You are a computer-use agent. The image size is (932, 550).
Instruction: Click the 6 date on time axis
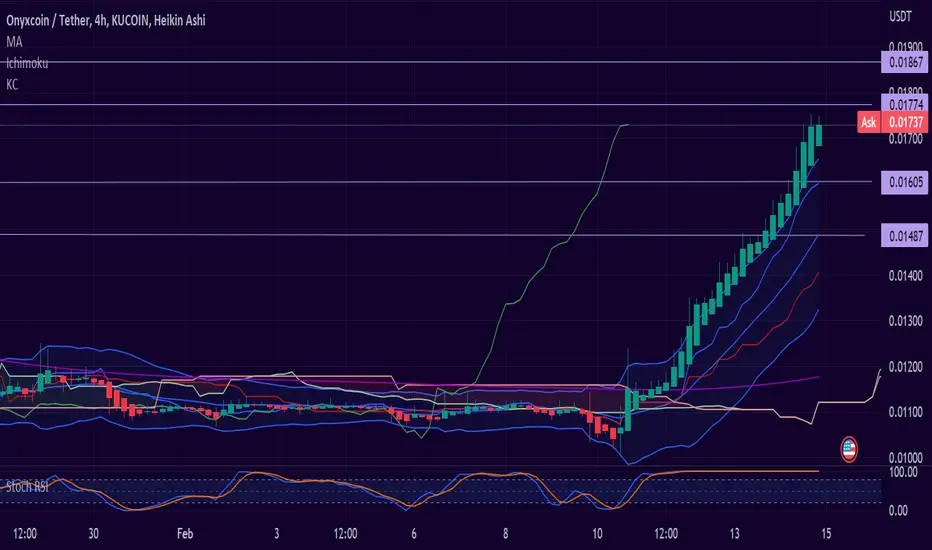point(414,533)
